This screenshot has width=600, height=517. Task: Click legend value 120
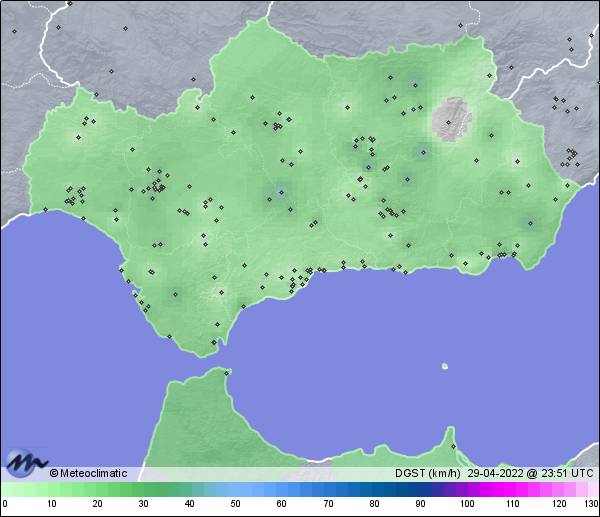point(559,503)
